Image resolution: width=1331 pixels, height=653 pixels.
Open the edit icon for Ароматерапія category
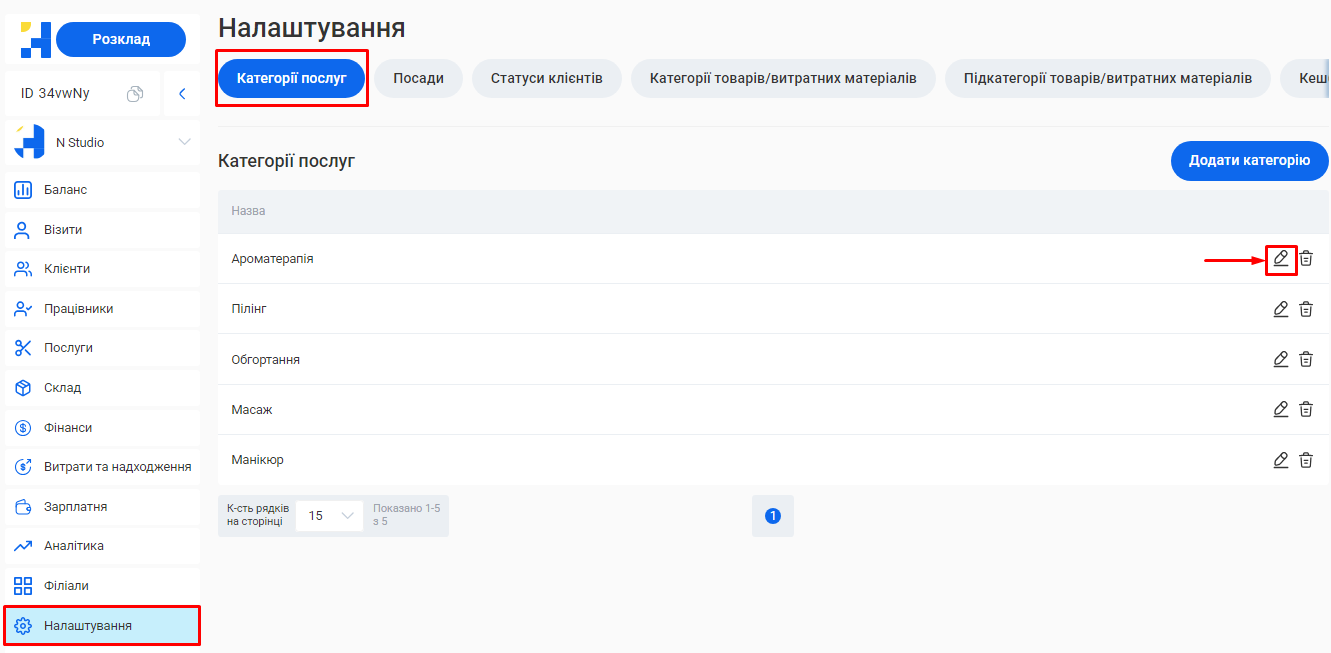point(1281,259)
